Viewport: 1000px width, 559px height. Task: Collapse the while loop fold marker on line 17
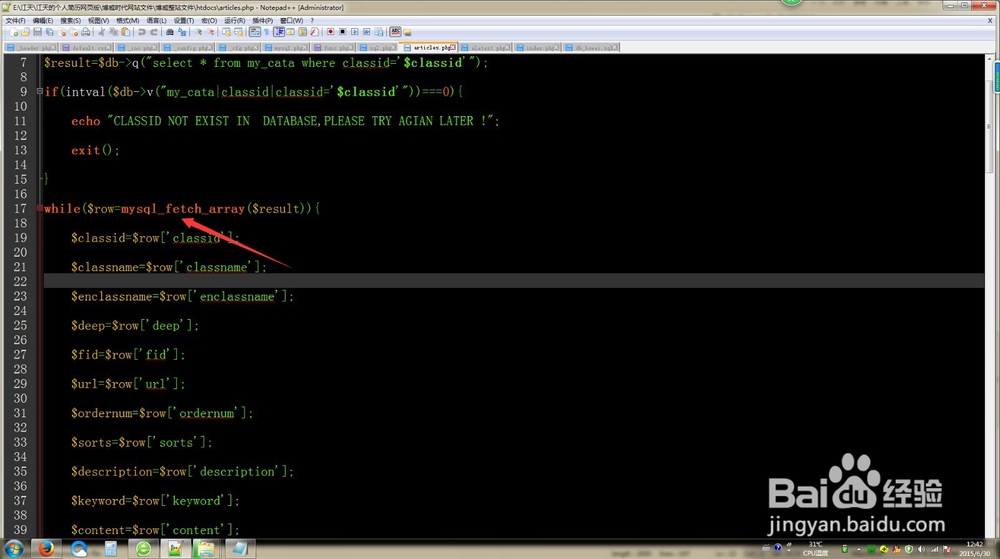40,208
